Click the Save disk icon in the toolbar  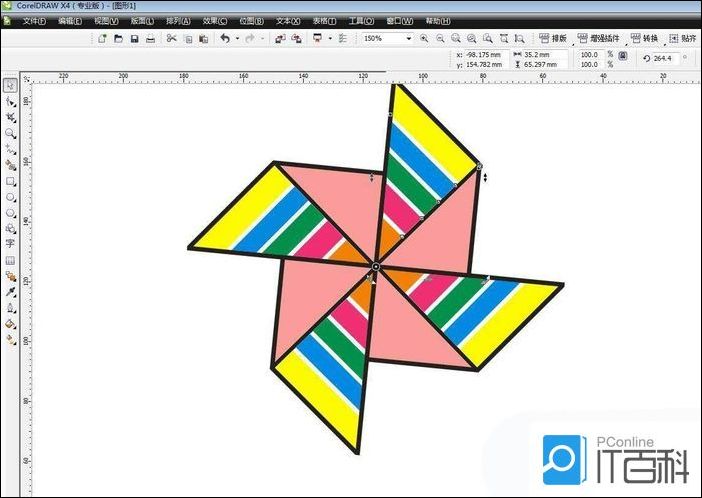tap(133, 38)
